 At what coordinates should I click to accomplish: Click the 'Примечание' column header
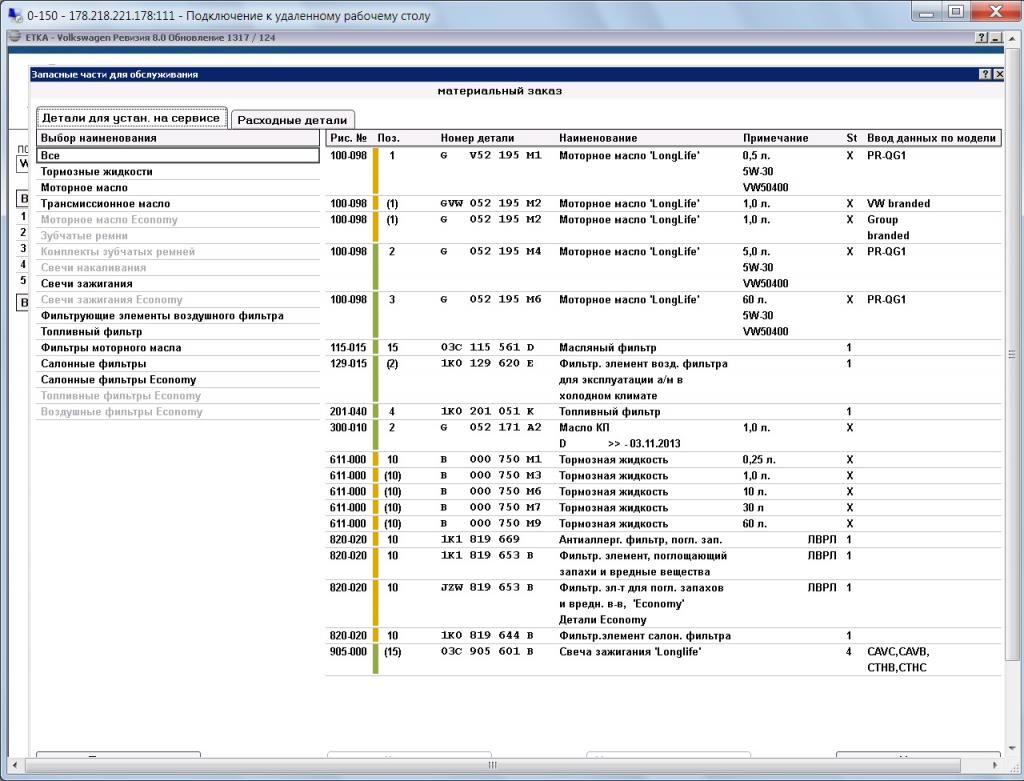coord(775,138)
